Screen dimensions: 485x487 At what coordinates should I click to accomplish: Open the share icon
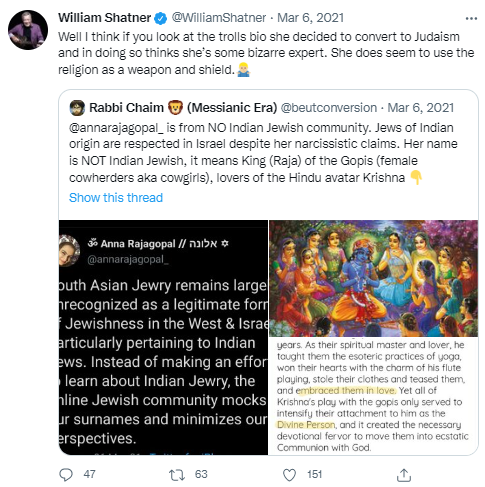point(404,475)
